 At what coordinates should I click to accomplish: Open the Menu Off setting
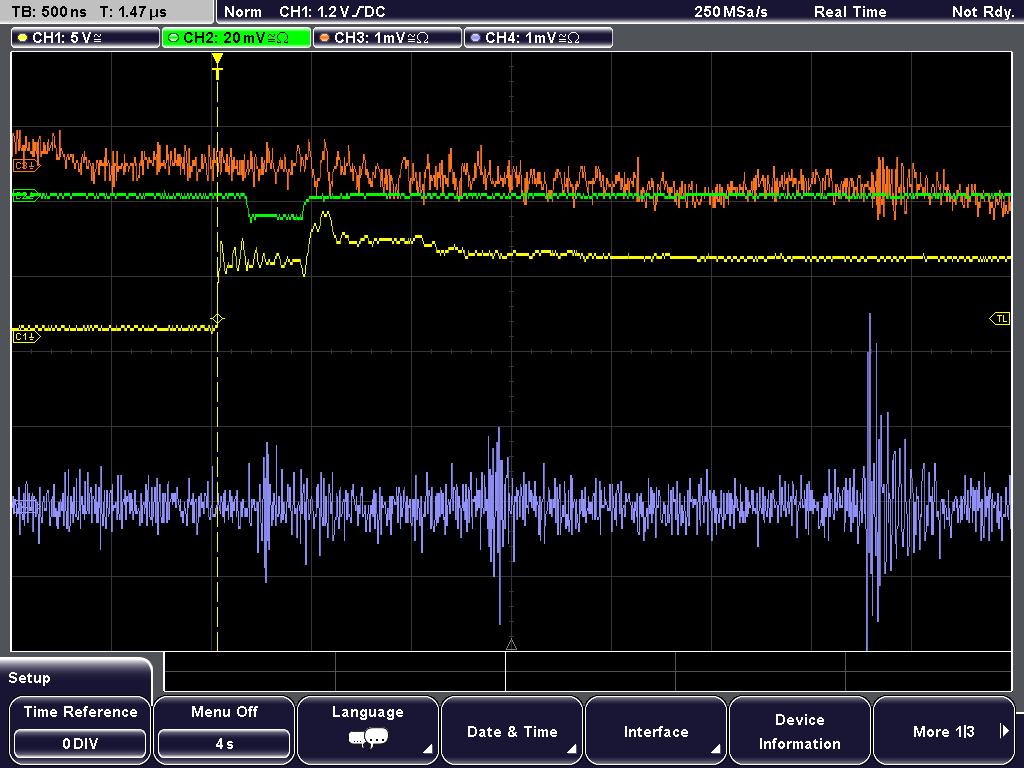pyautogui.click(x=224, y=729)
